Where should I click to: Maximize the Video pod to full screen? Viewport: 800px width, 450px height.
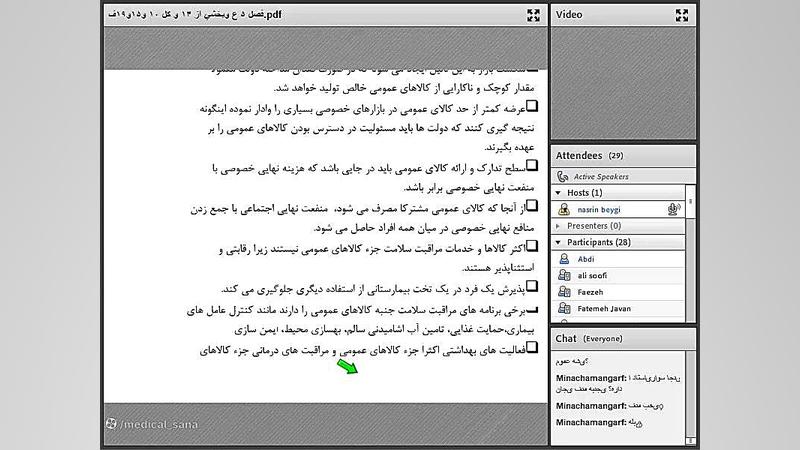tap(682, 15)
